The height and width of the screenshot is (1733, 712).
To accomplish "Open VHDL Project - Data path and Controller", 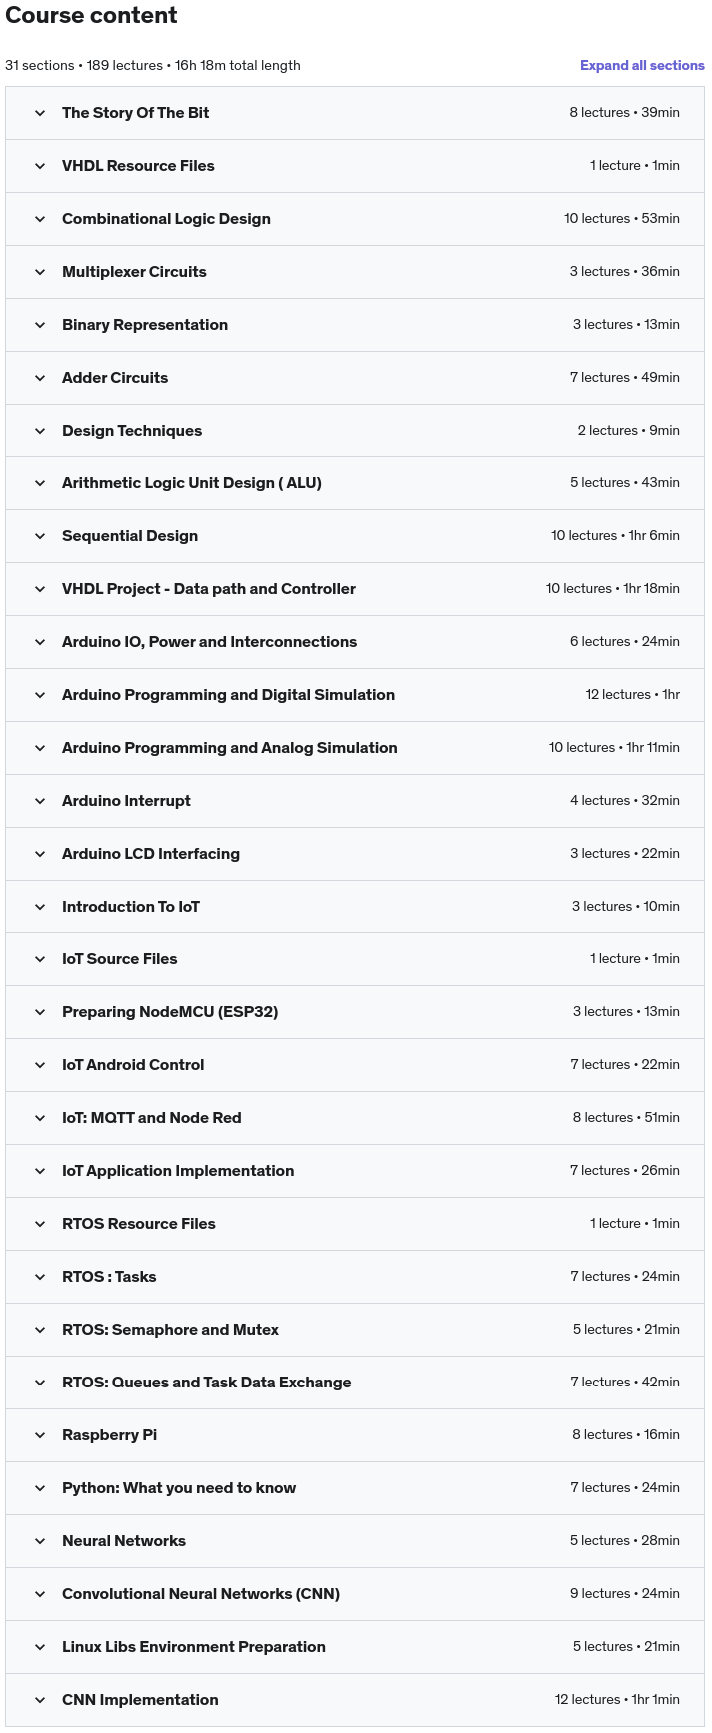I will point(355,589).
